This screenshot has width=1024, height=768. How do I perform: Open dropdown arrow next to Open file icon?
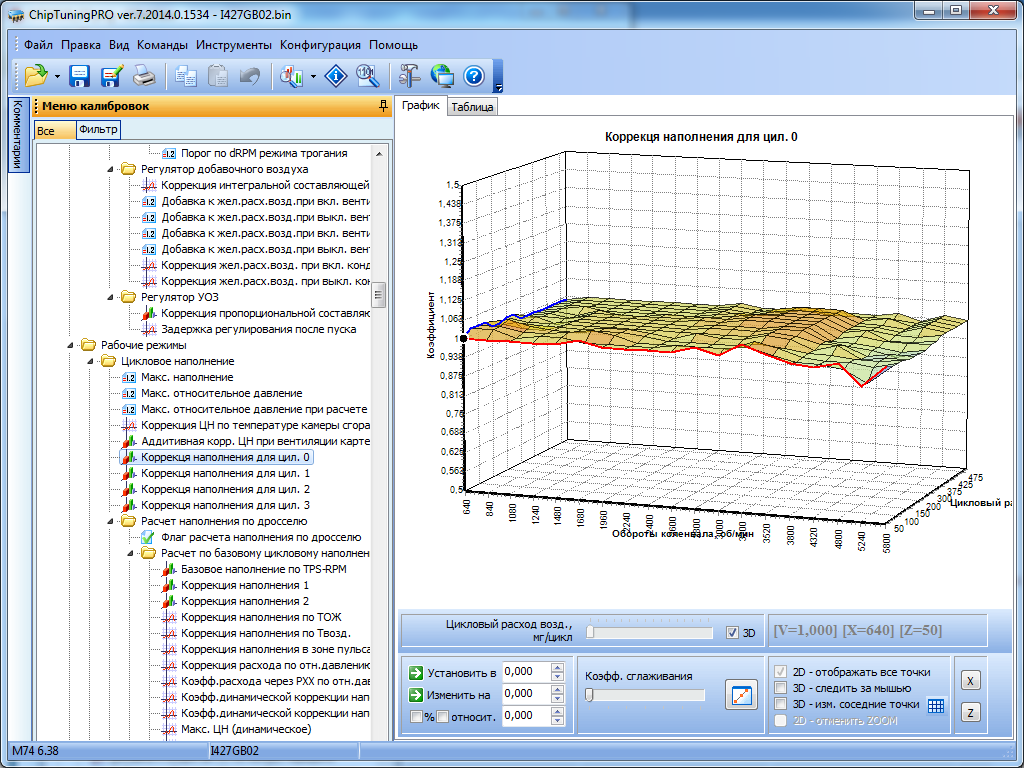57,76
